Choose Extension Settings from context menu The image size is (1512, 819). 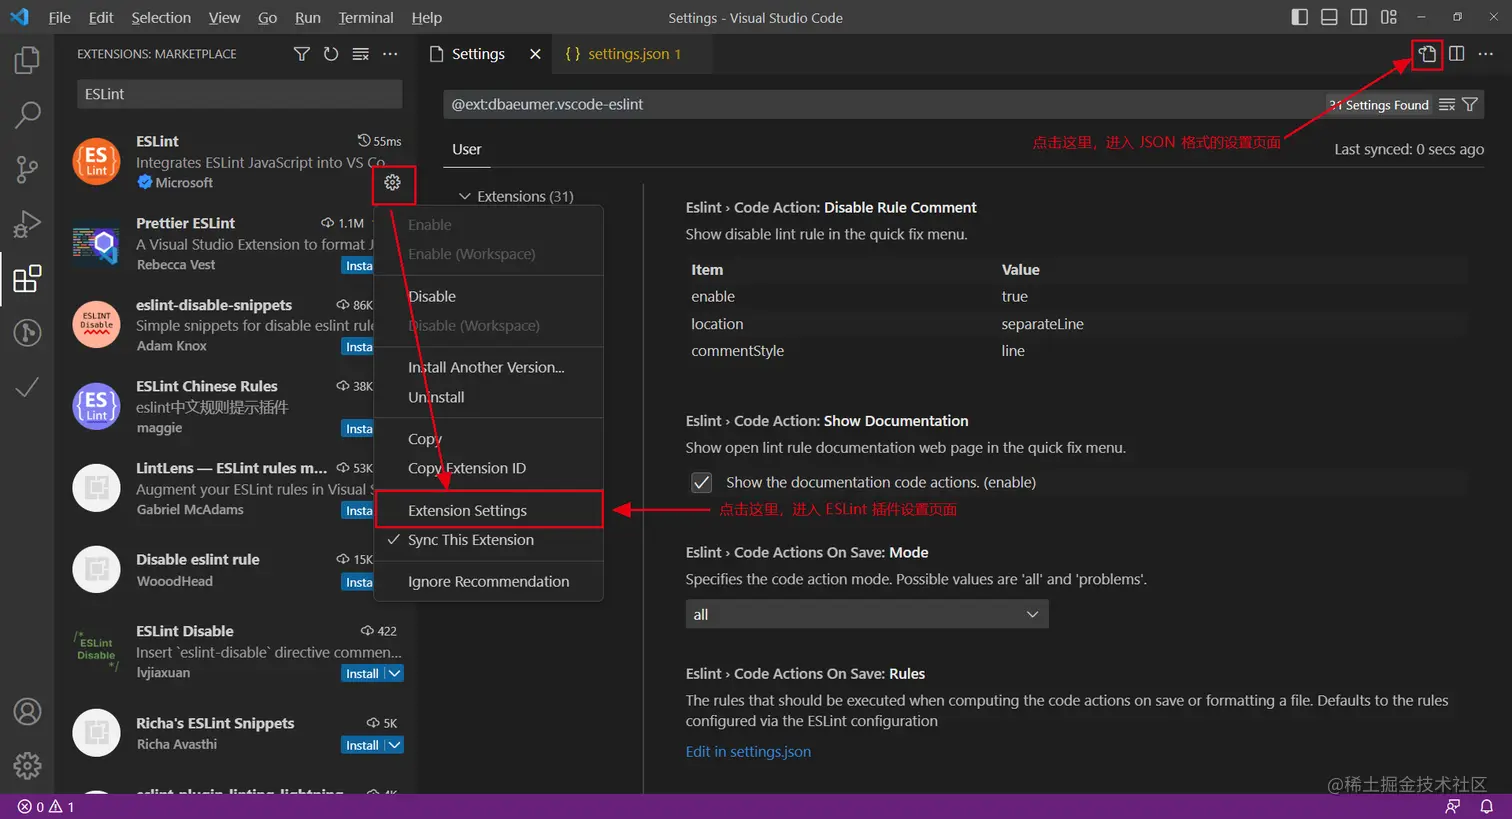pos(489,510)
